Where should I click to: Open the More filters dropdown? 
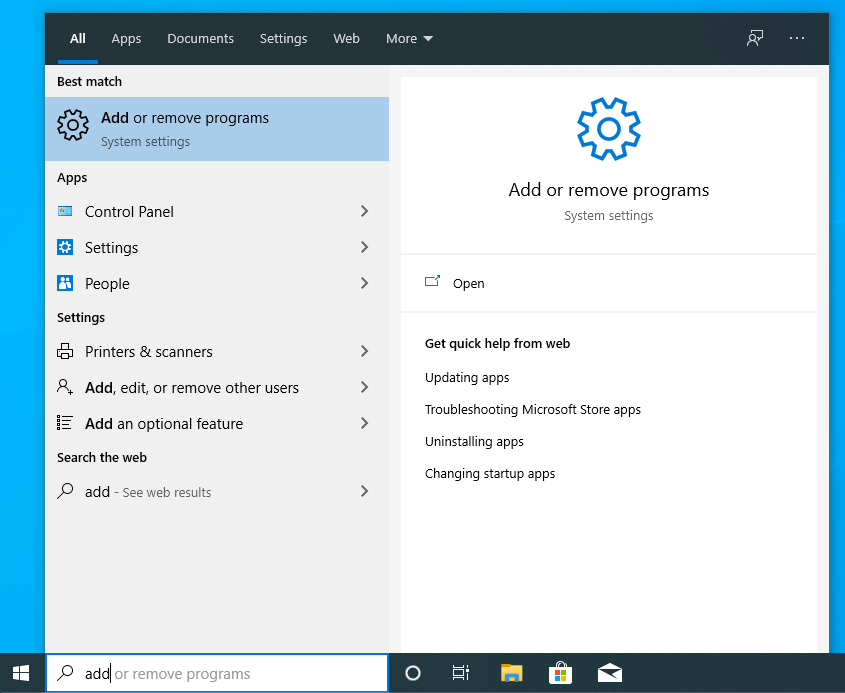pos(408,38)
